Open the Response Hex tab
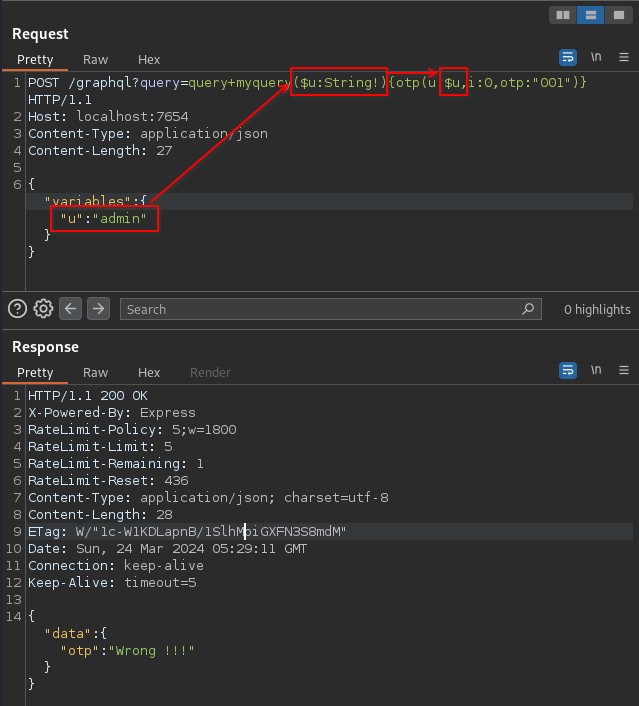Viewport: 639px width, 706px height. coord(149,372)
